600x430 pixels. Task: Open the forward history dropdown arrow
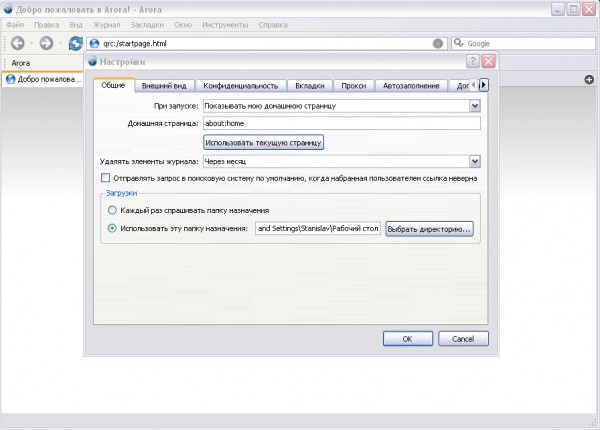[x=60, y=43]
